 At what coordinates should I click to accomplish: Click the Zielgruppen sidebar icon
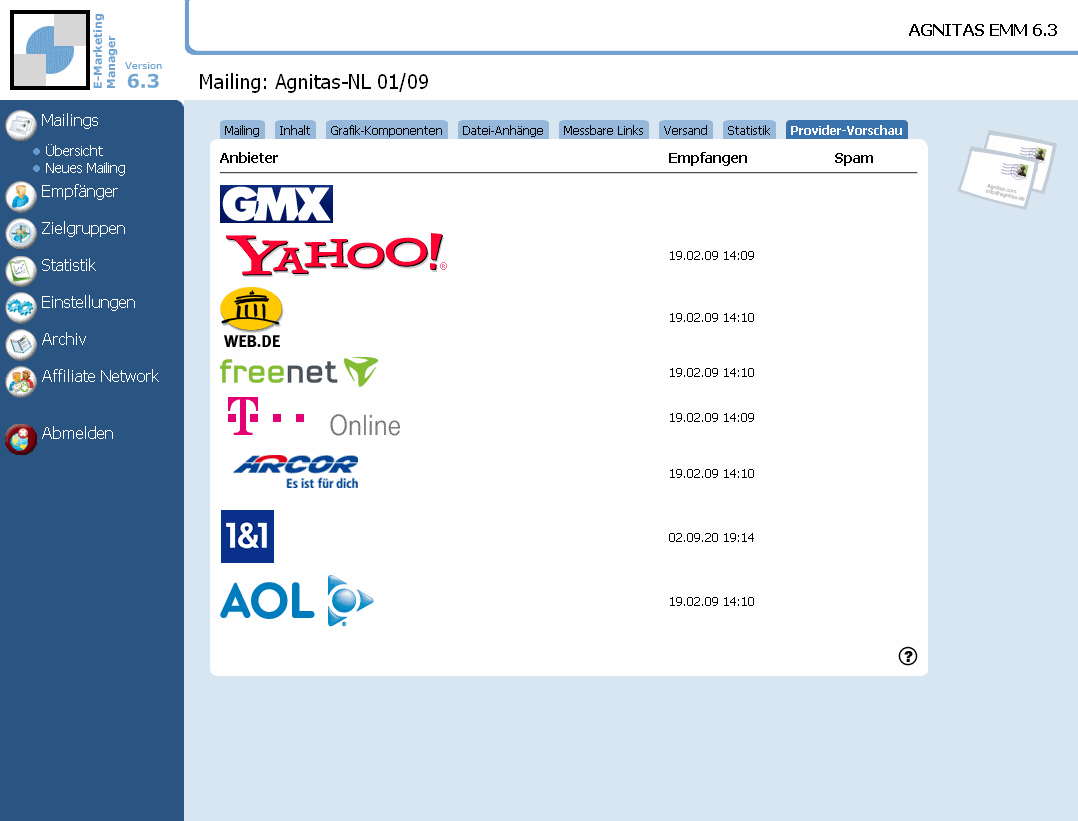tap(21, 234)
